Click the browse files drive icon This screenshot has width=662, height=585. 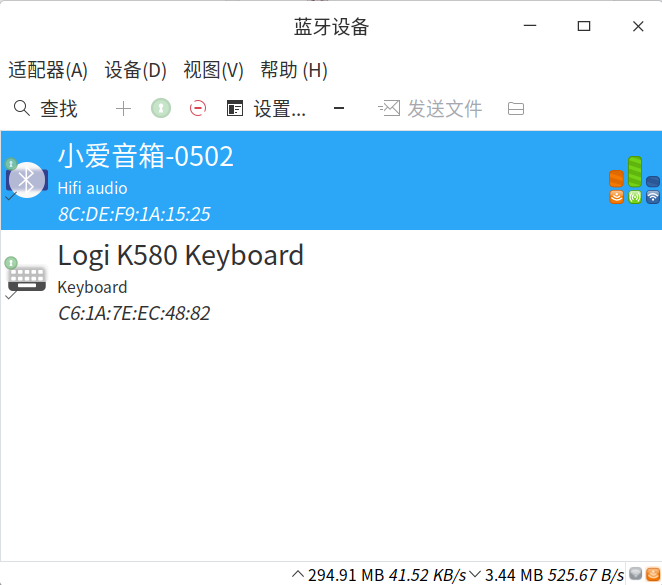pos(515,109)
